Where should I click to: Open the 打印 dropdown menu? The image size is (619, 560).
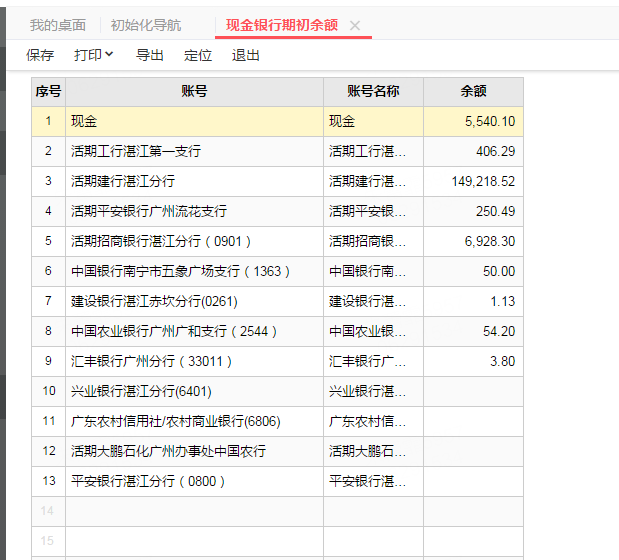(94, 55)
